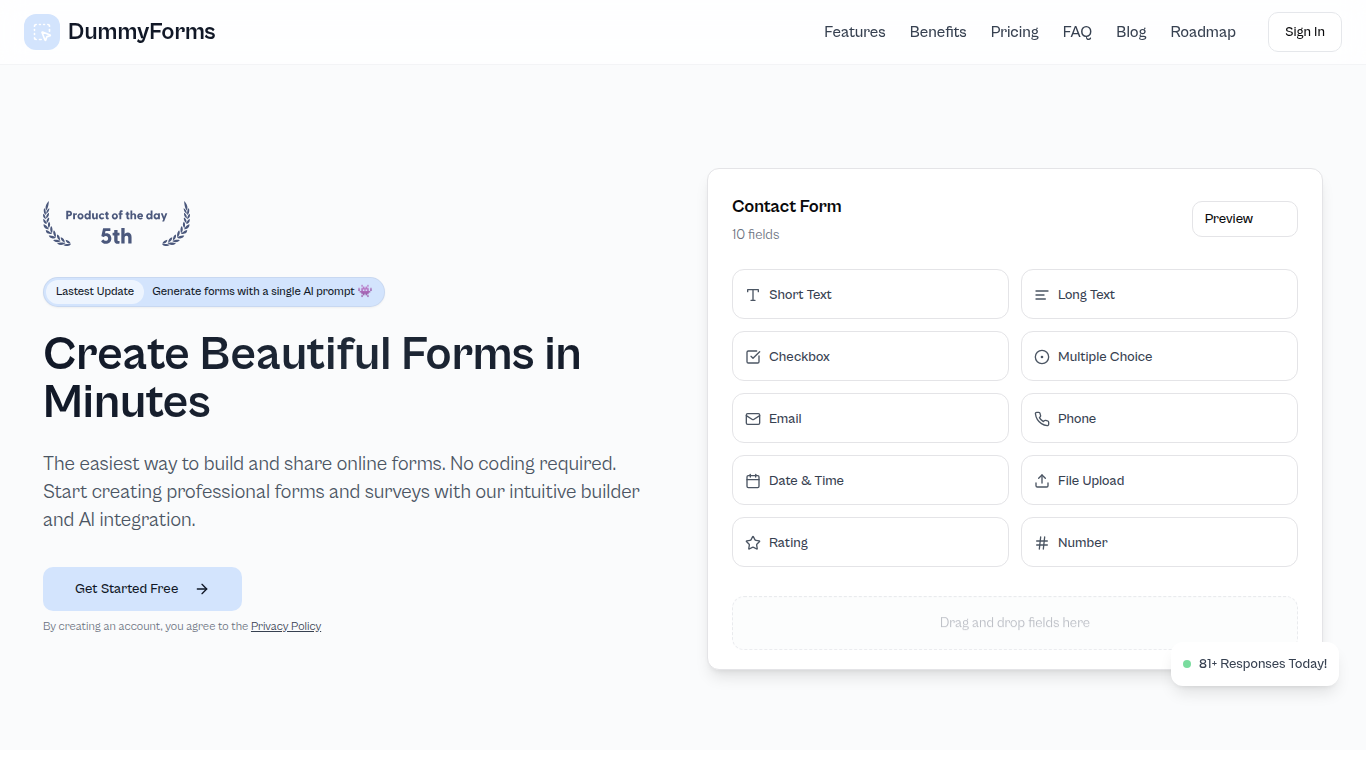Pick the File Upload field card
Viewport: 1366px width, 768px height.
point(1159,480)
